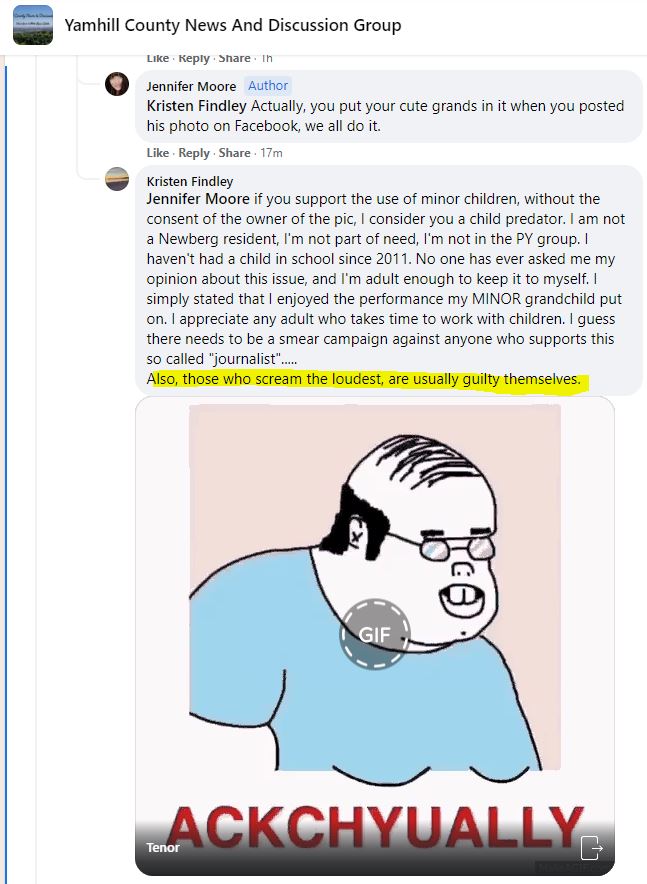Click Reply on the partially hidden top comment
This screenshot has width=647, height=884.
tap(194, 58)
